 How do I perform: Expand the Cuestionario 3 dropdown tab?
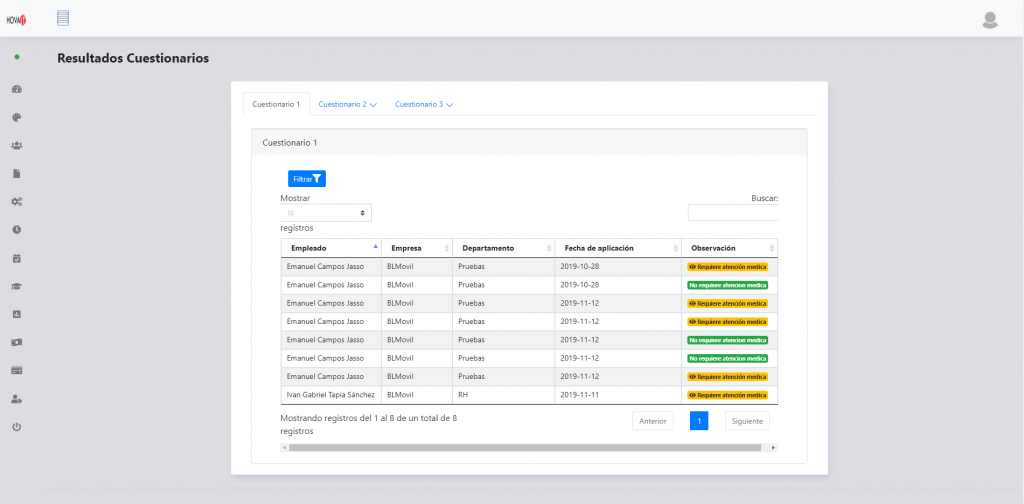point(424,104)
